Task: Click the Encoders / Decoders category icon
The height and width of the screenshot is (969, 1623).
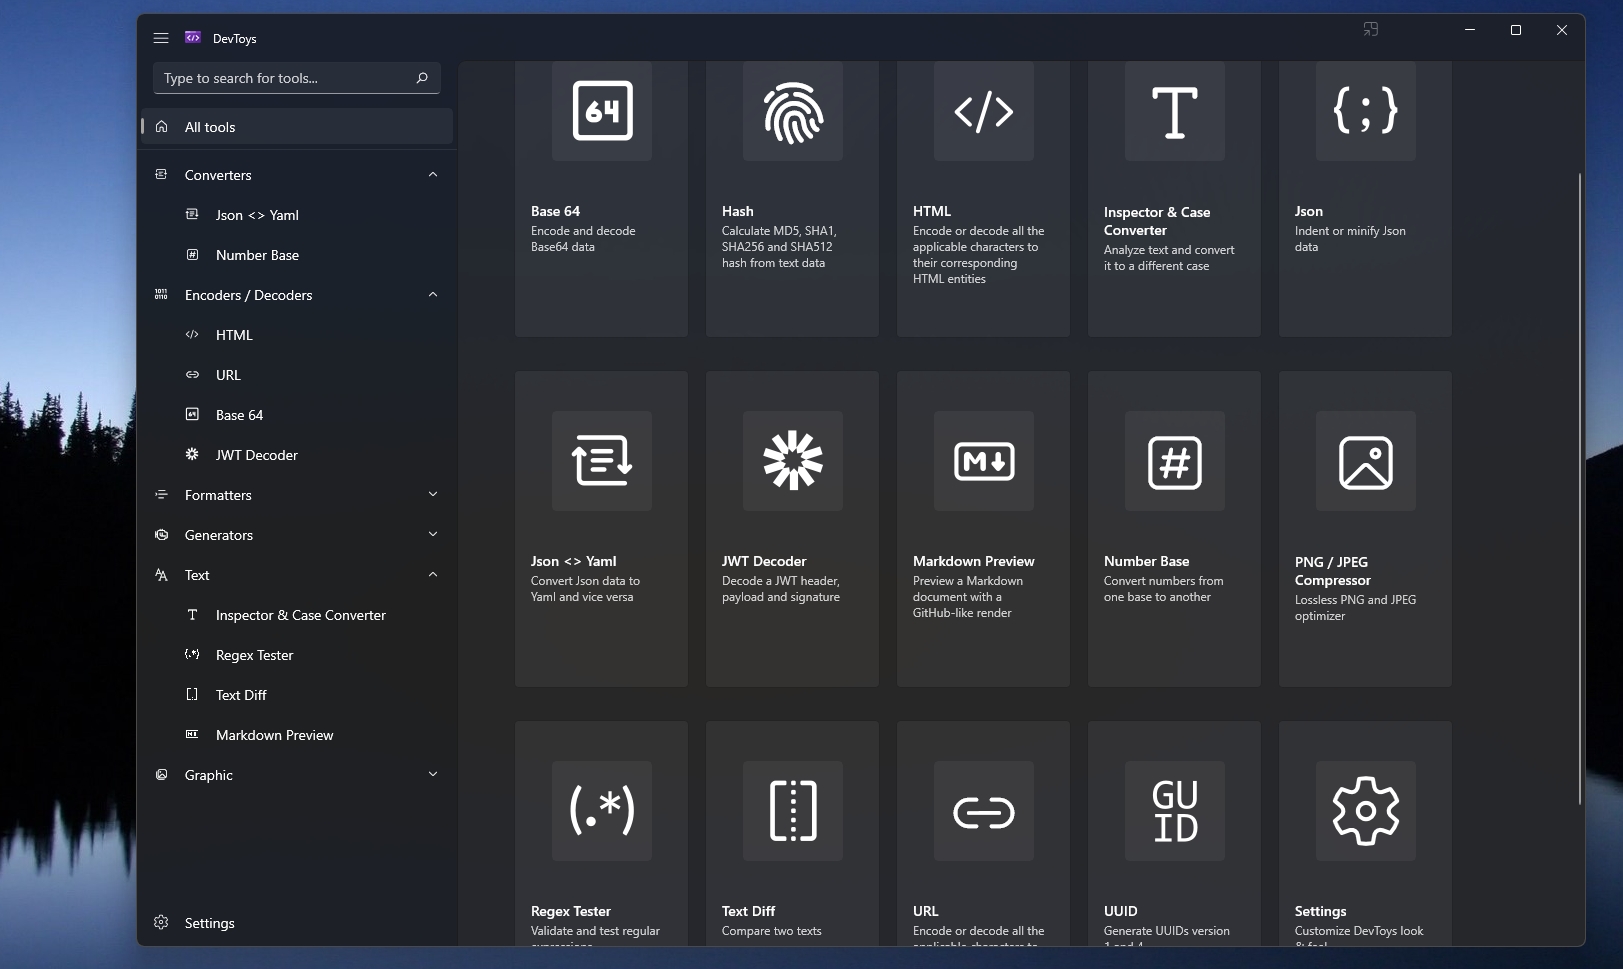Action: (161, 295)
